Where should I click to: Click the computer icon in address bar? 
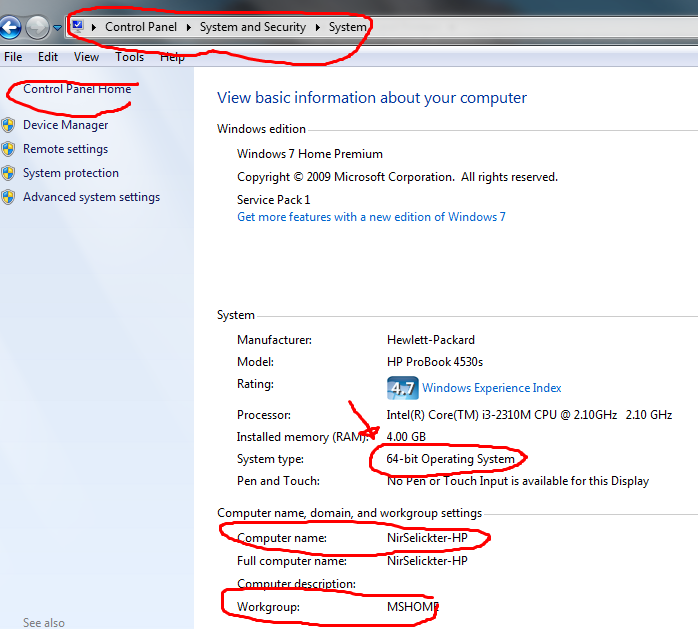point(78,26)
